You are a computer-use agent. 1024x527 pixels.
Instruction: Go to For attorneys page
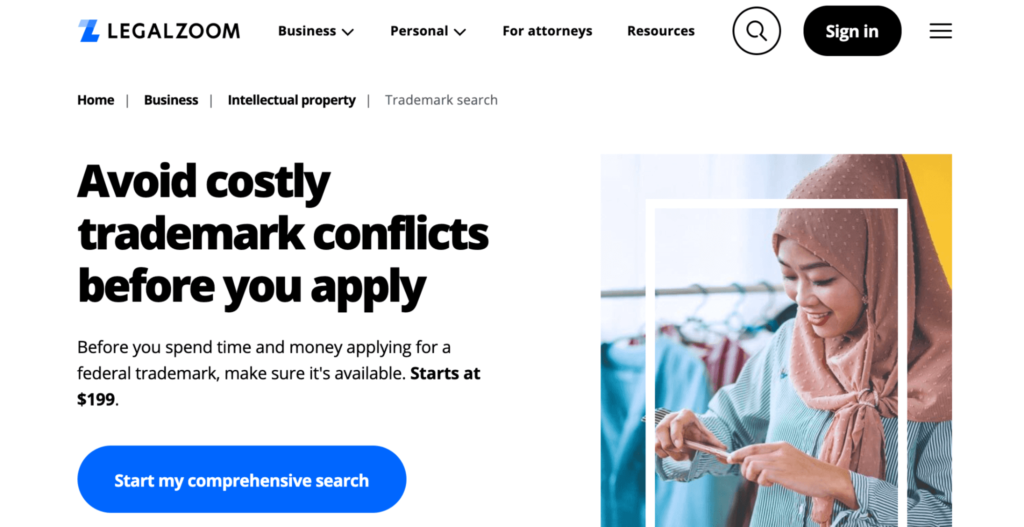[x=547, y=31]
